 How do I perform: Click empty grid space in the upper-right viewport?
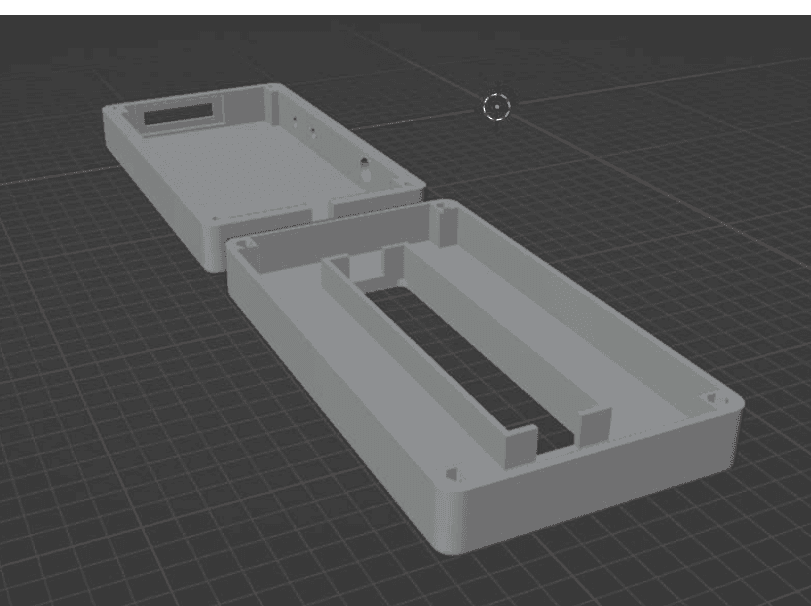pyautogui.click(x=700, y=100)
